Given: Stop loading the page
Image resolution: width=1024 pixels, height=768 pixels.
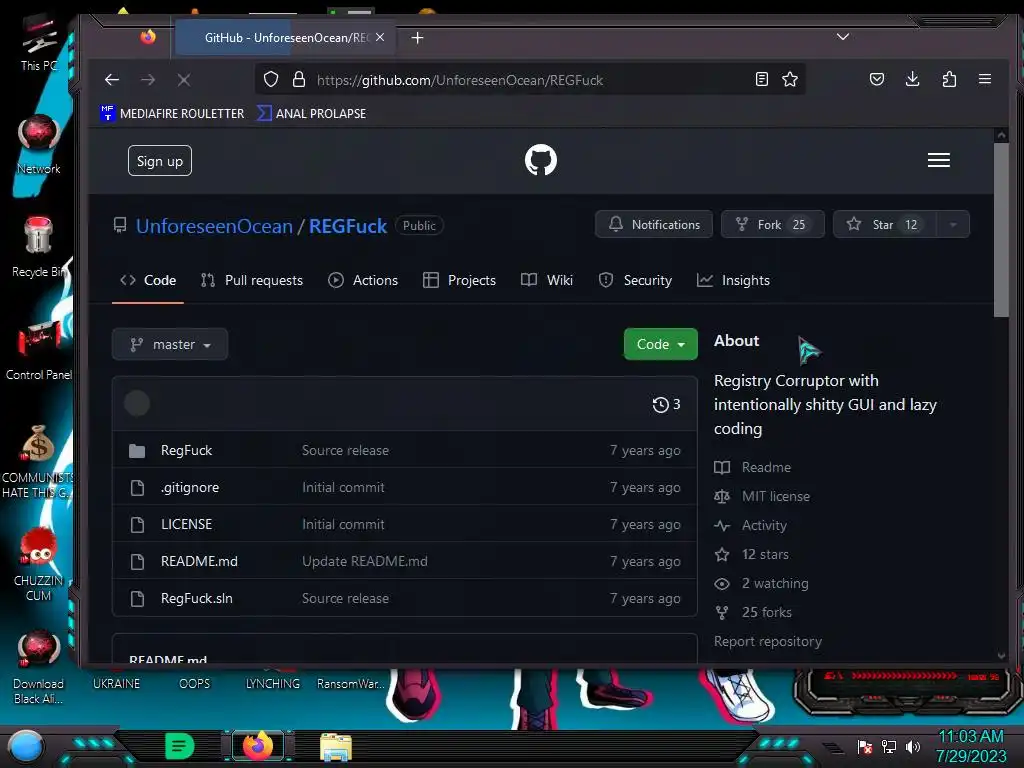Looking at the screenshot, I should tap(184, 80).
